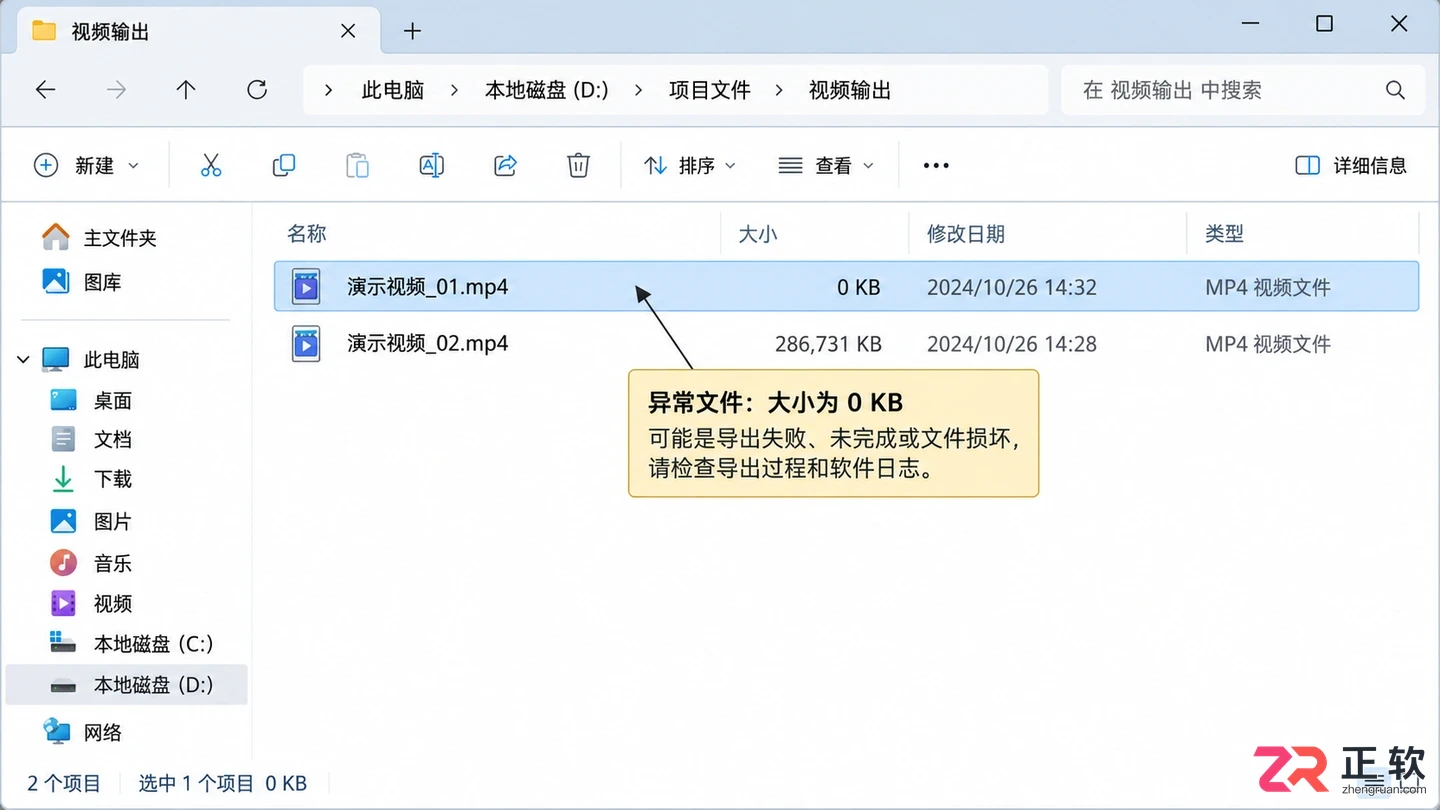Open the three-dot more options menu
Image resolution: width=1440 pixels, height=810 pixels.
point(936,165)
